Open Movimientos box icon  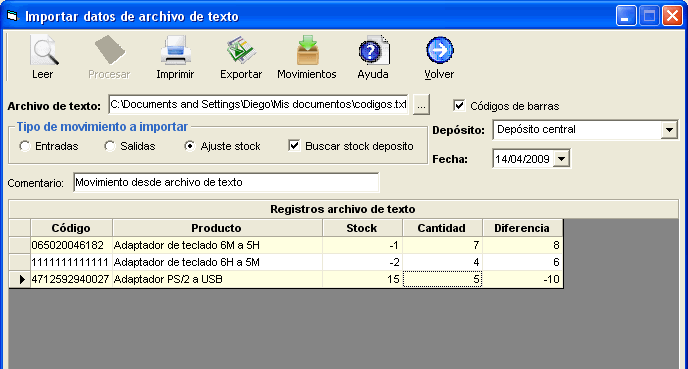[307, 50]
